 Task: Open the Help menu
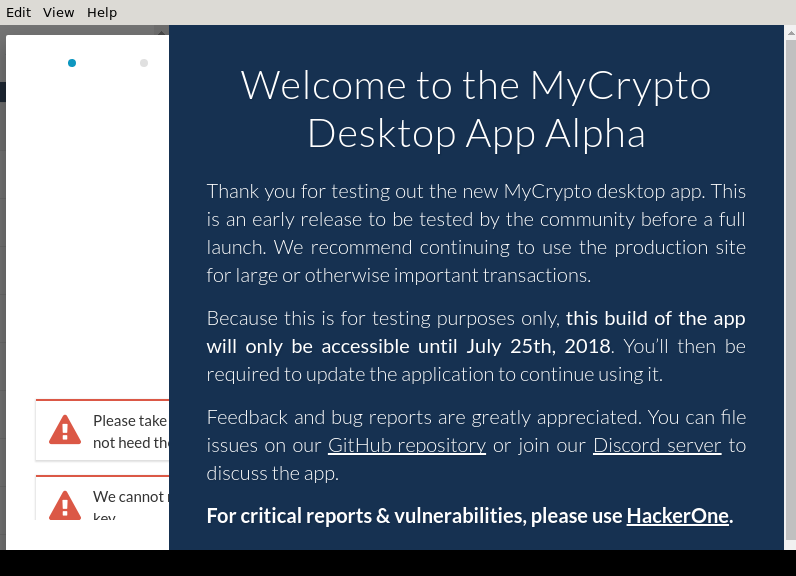point(102,12)
